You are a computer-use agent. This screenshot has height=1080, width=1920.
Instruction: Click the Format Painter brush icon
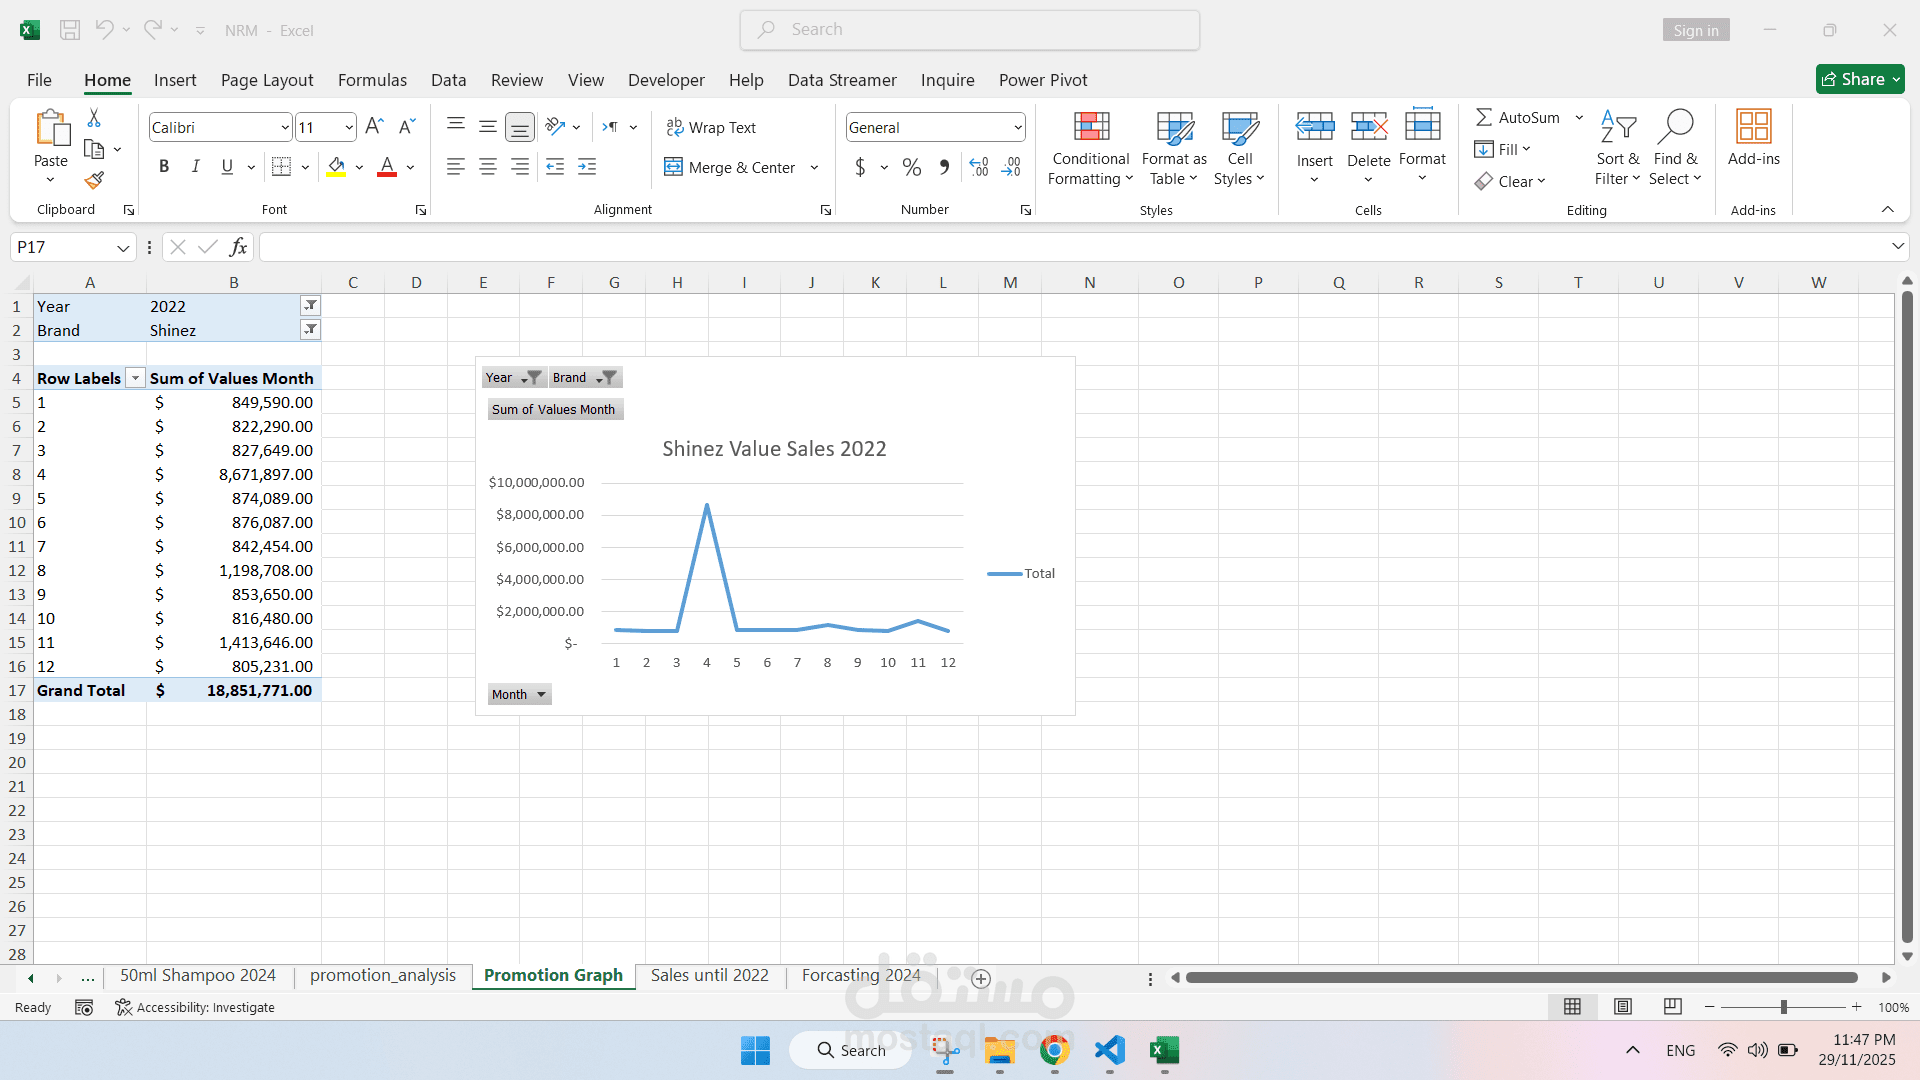(94, 180)
